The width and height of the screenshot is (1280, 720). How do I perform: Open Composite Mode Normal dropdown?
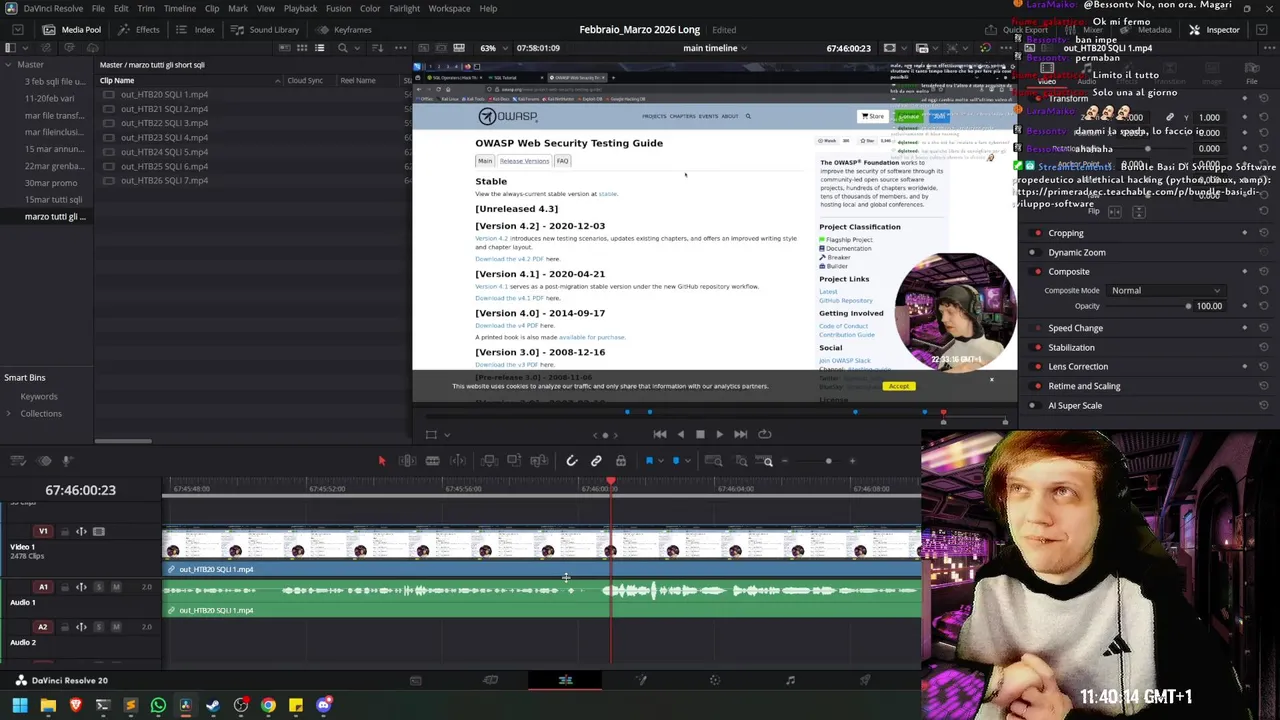click(1166, 290)
